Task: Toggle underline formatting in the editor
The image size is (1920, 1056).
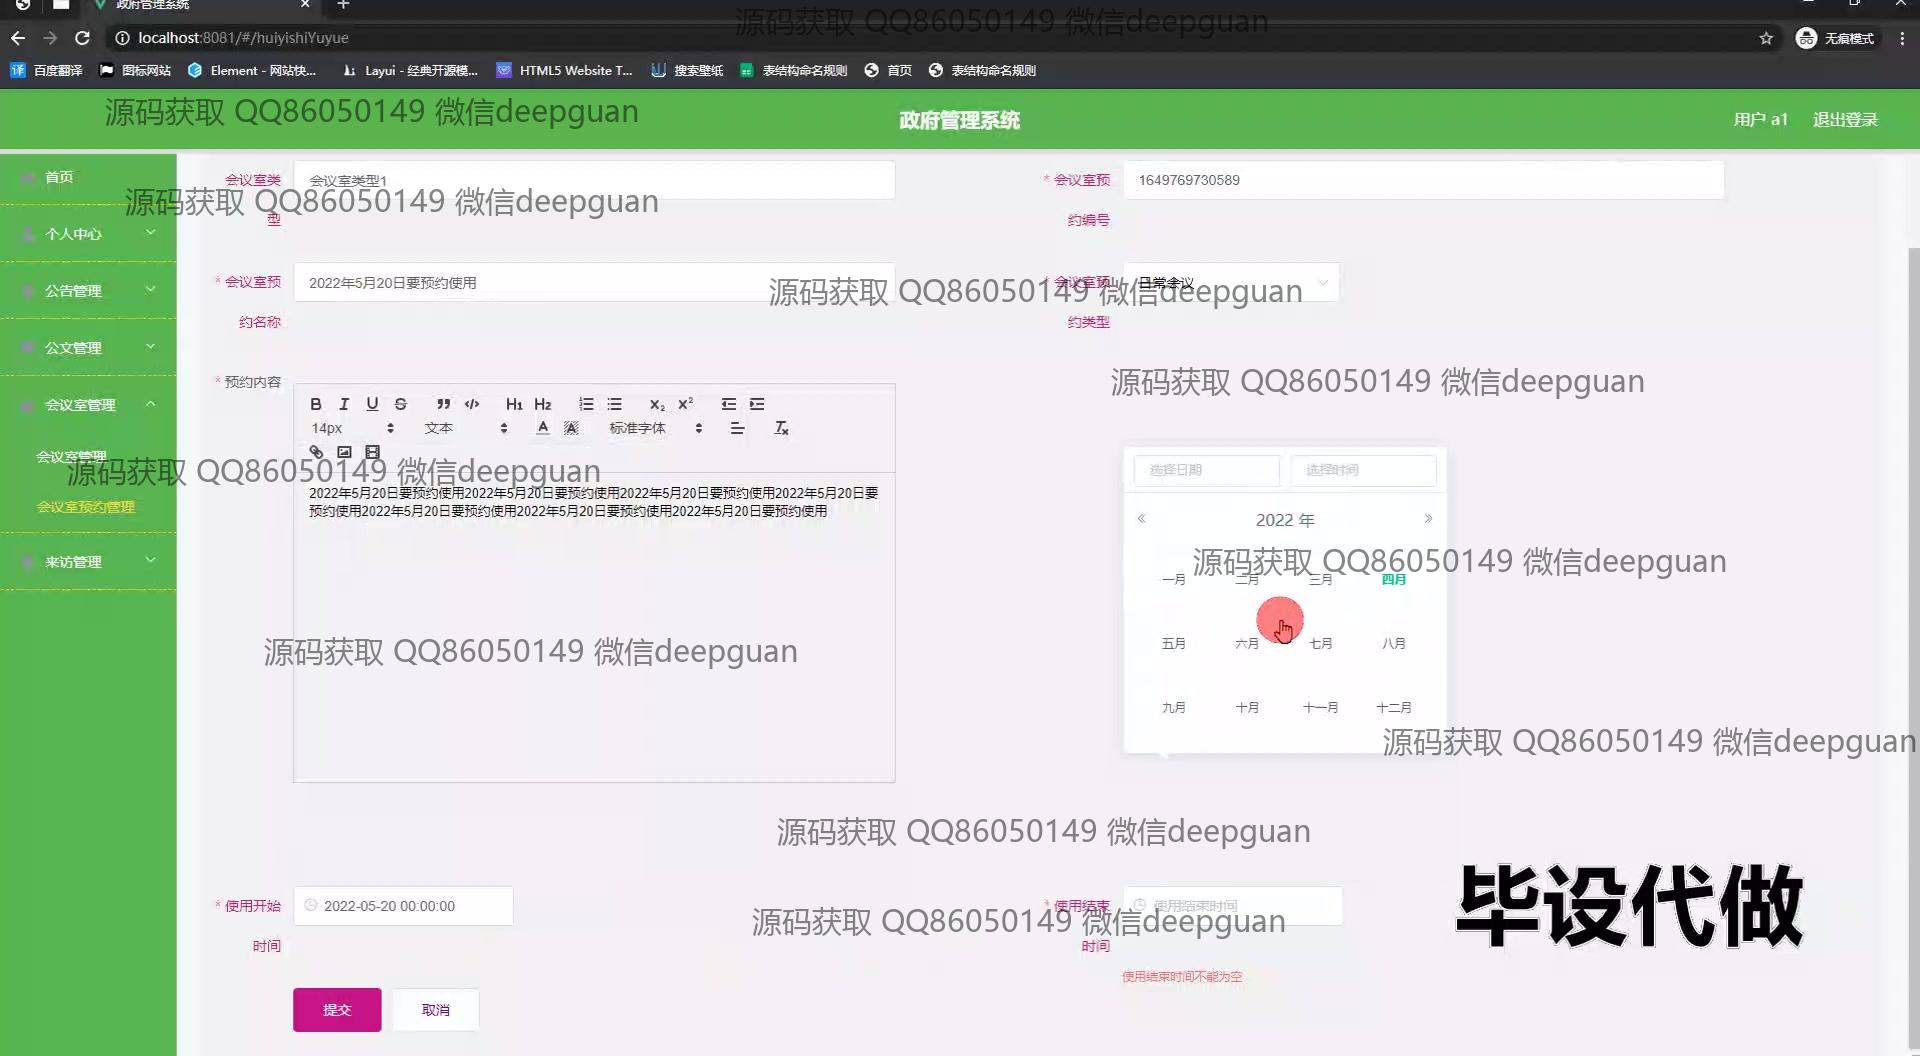Action: [372, 404]
